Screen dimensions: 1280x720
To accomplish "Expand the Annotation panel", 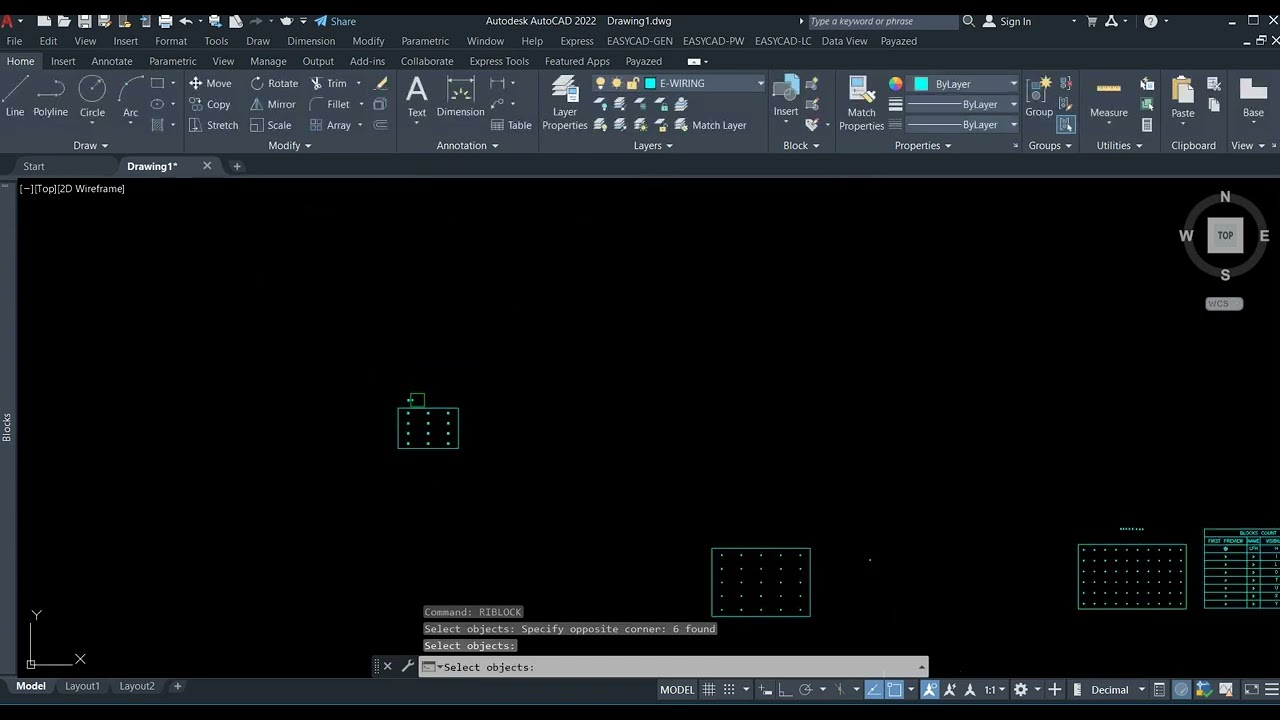I will coord(467,145).
